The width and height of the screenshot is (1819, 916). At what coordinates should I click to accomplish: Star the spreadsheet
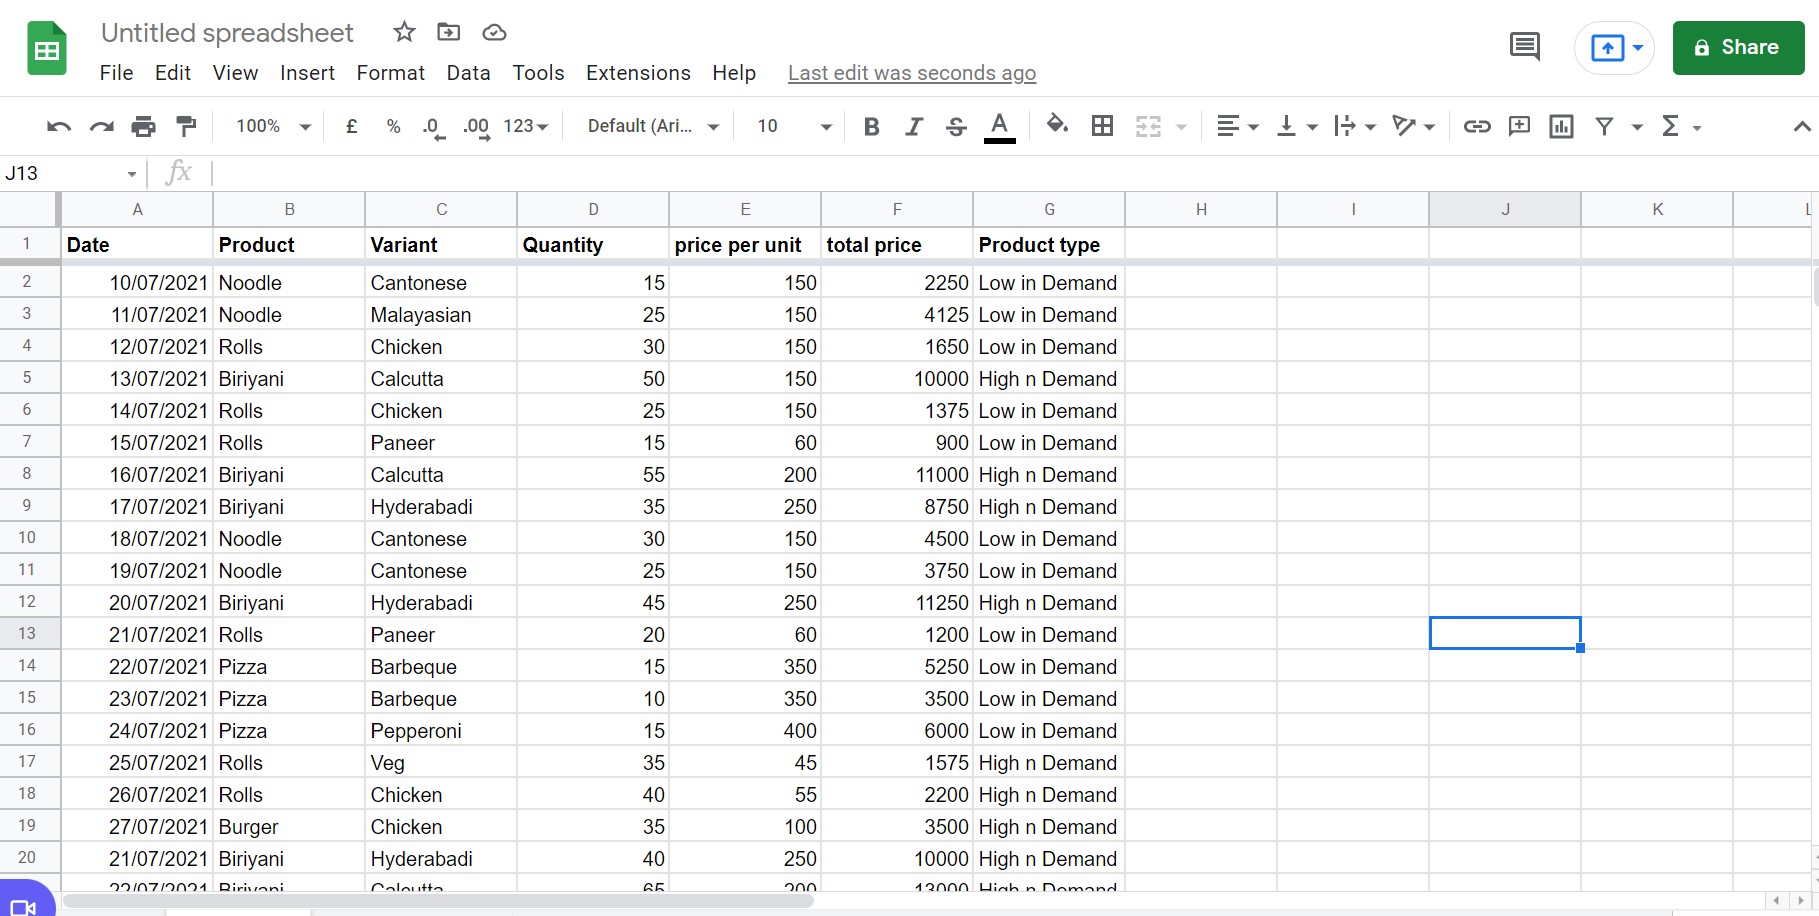coord(404,32)
